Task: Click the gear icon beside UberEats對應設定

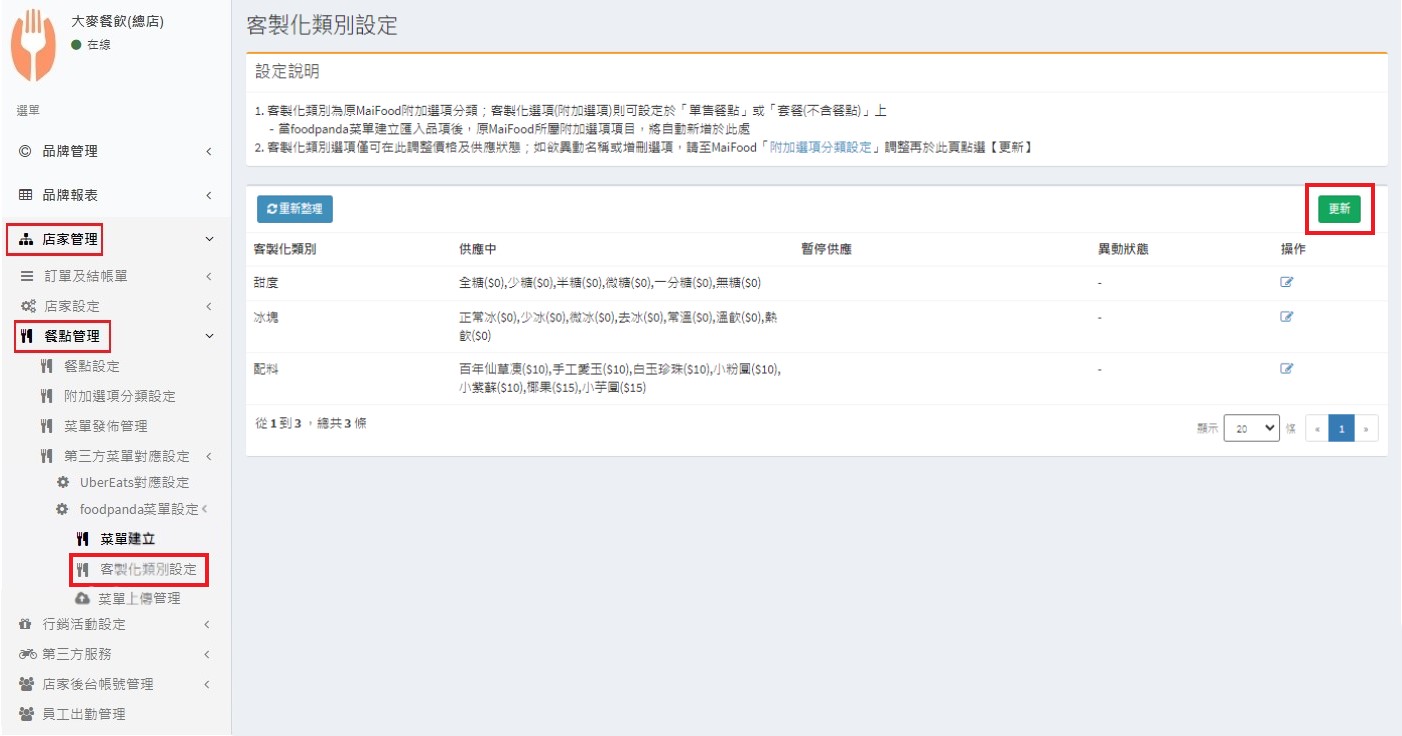Action: tap(63, 482)
